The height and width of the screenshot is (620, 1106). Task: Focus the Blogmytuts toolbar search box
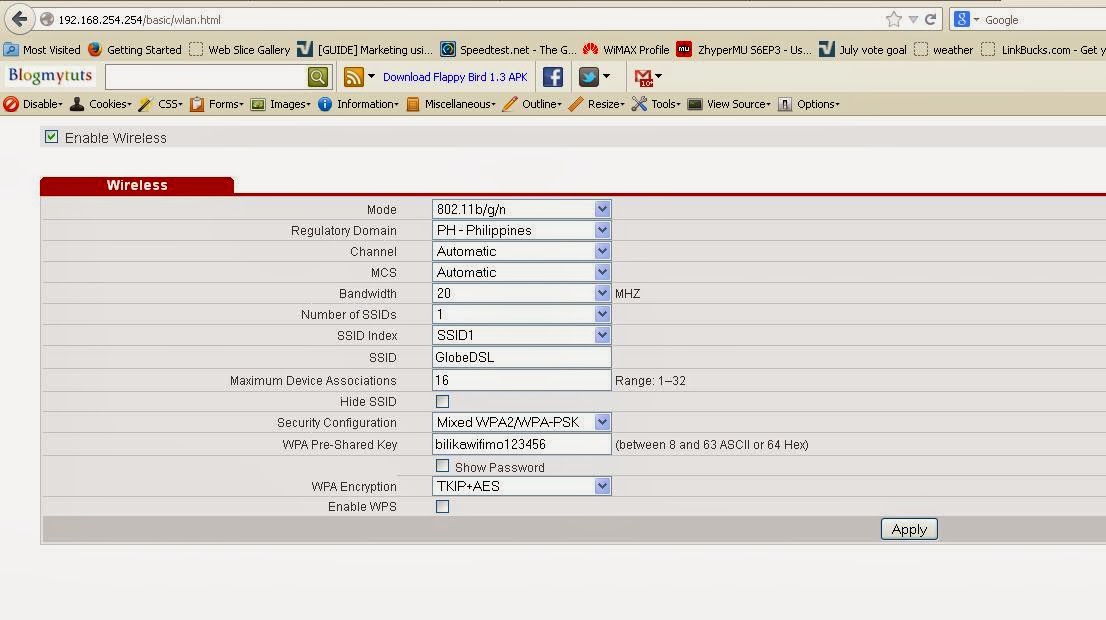click(x=206, y=77)
